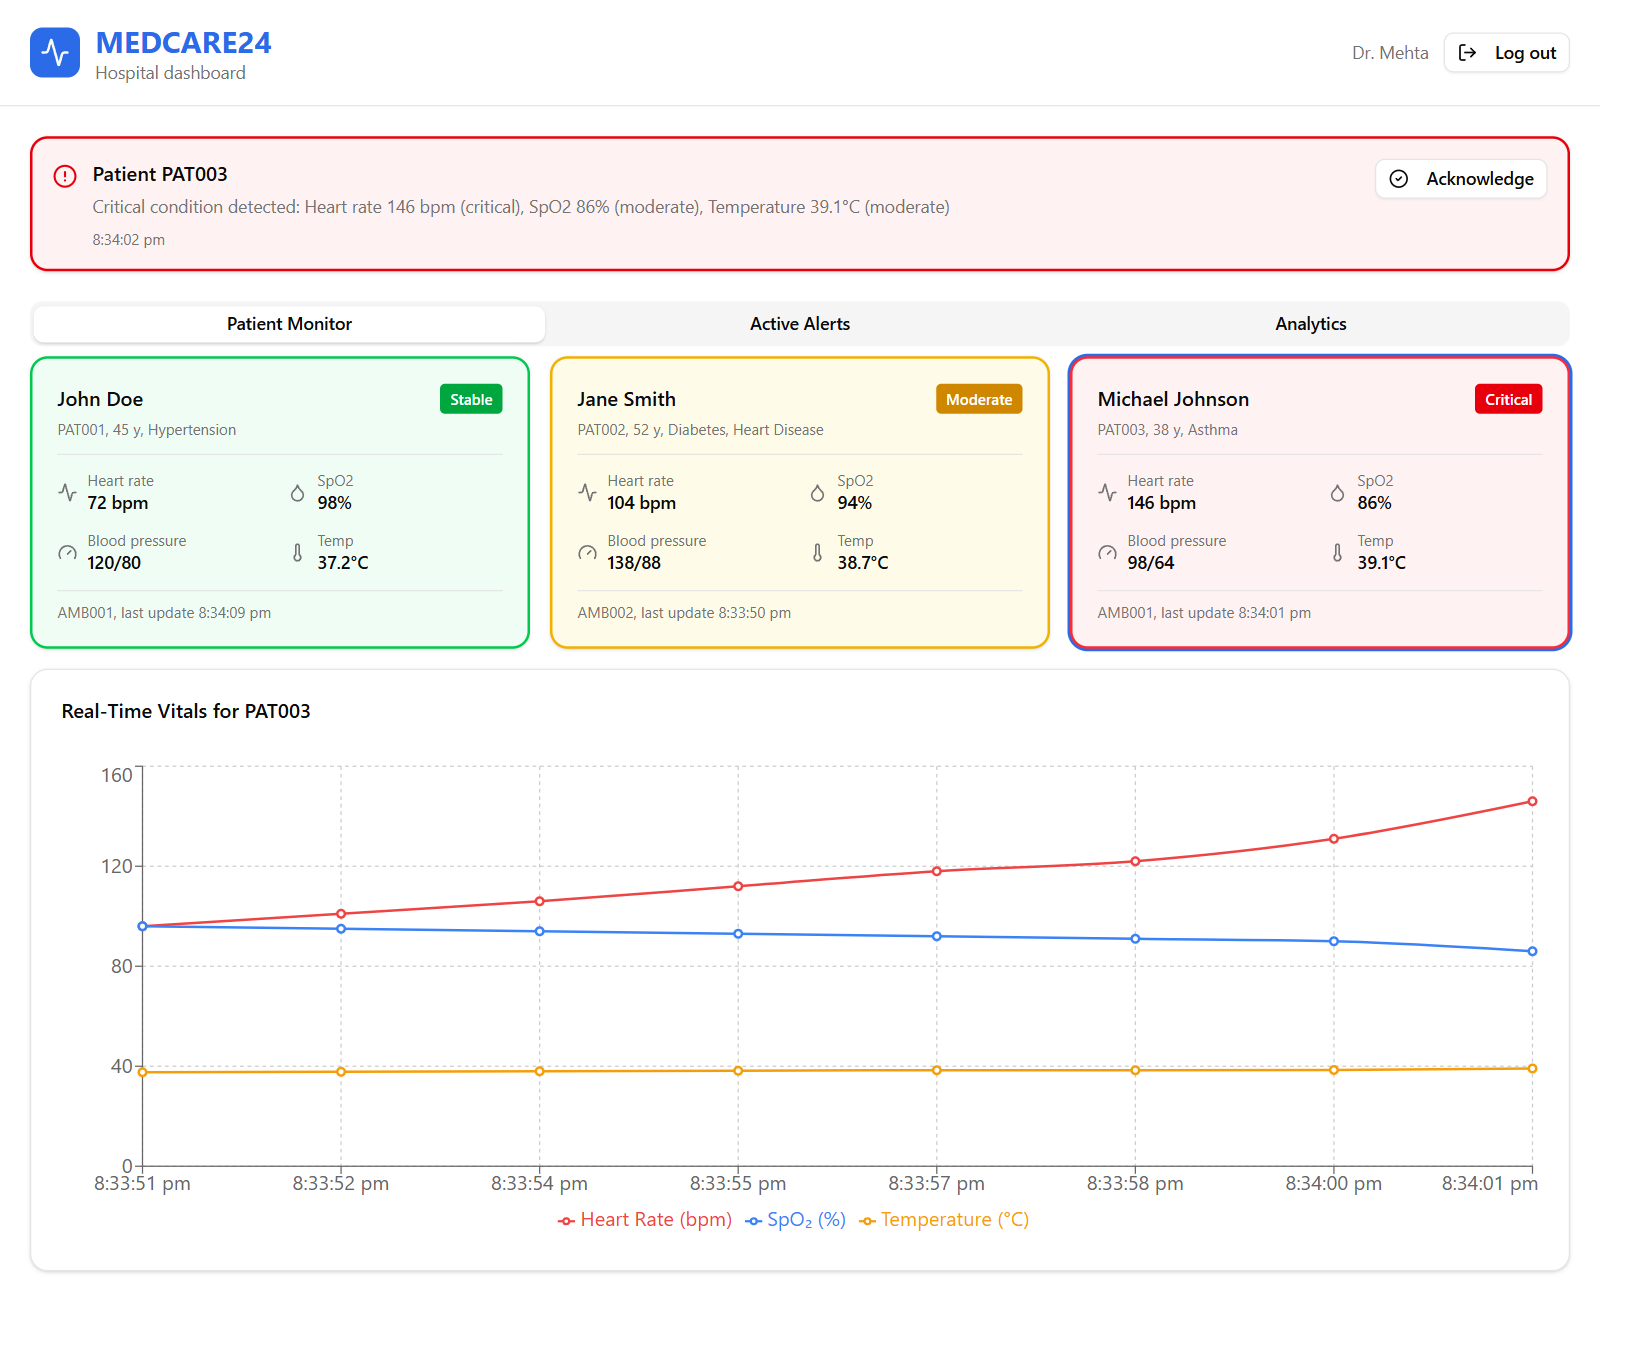Image resolution: width=1650 pixels, height=1351 pixels.
Task: Click the SpO2 droplet icon on Jane Smith's card
Action: click(x=818, y=492)
